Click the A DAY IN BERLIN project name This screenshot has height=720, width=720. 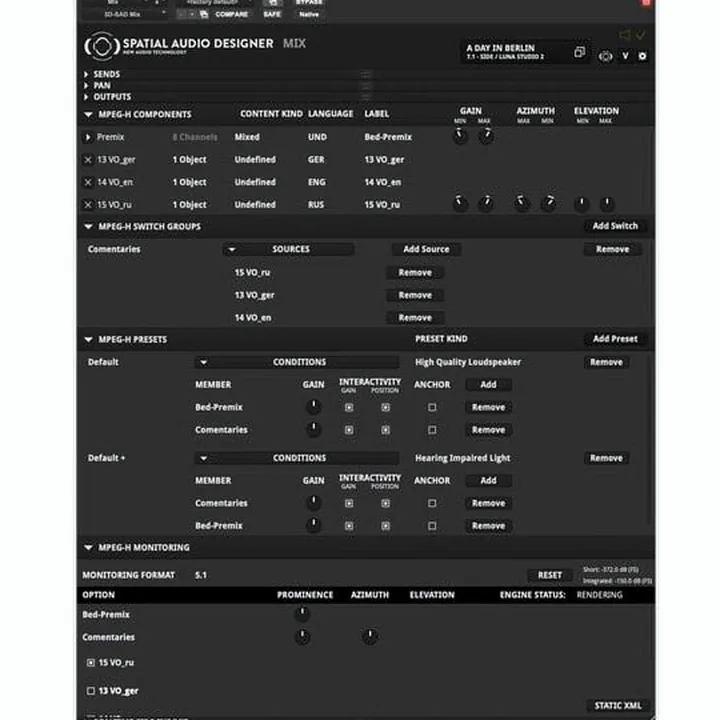pos(501,48)
